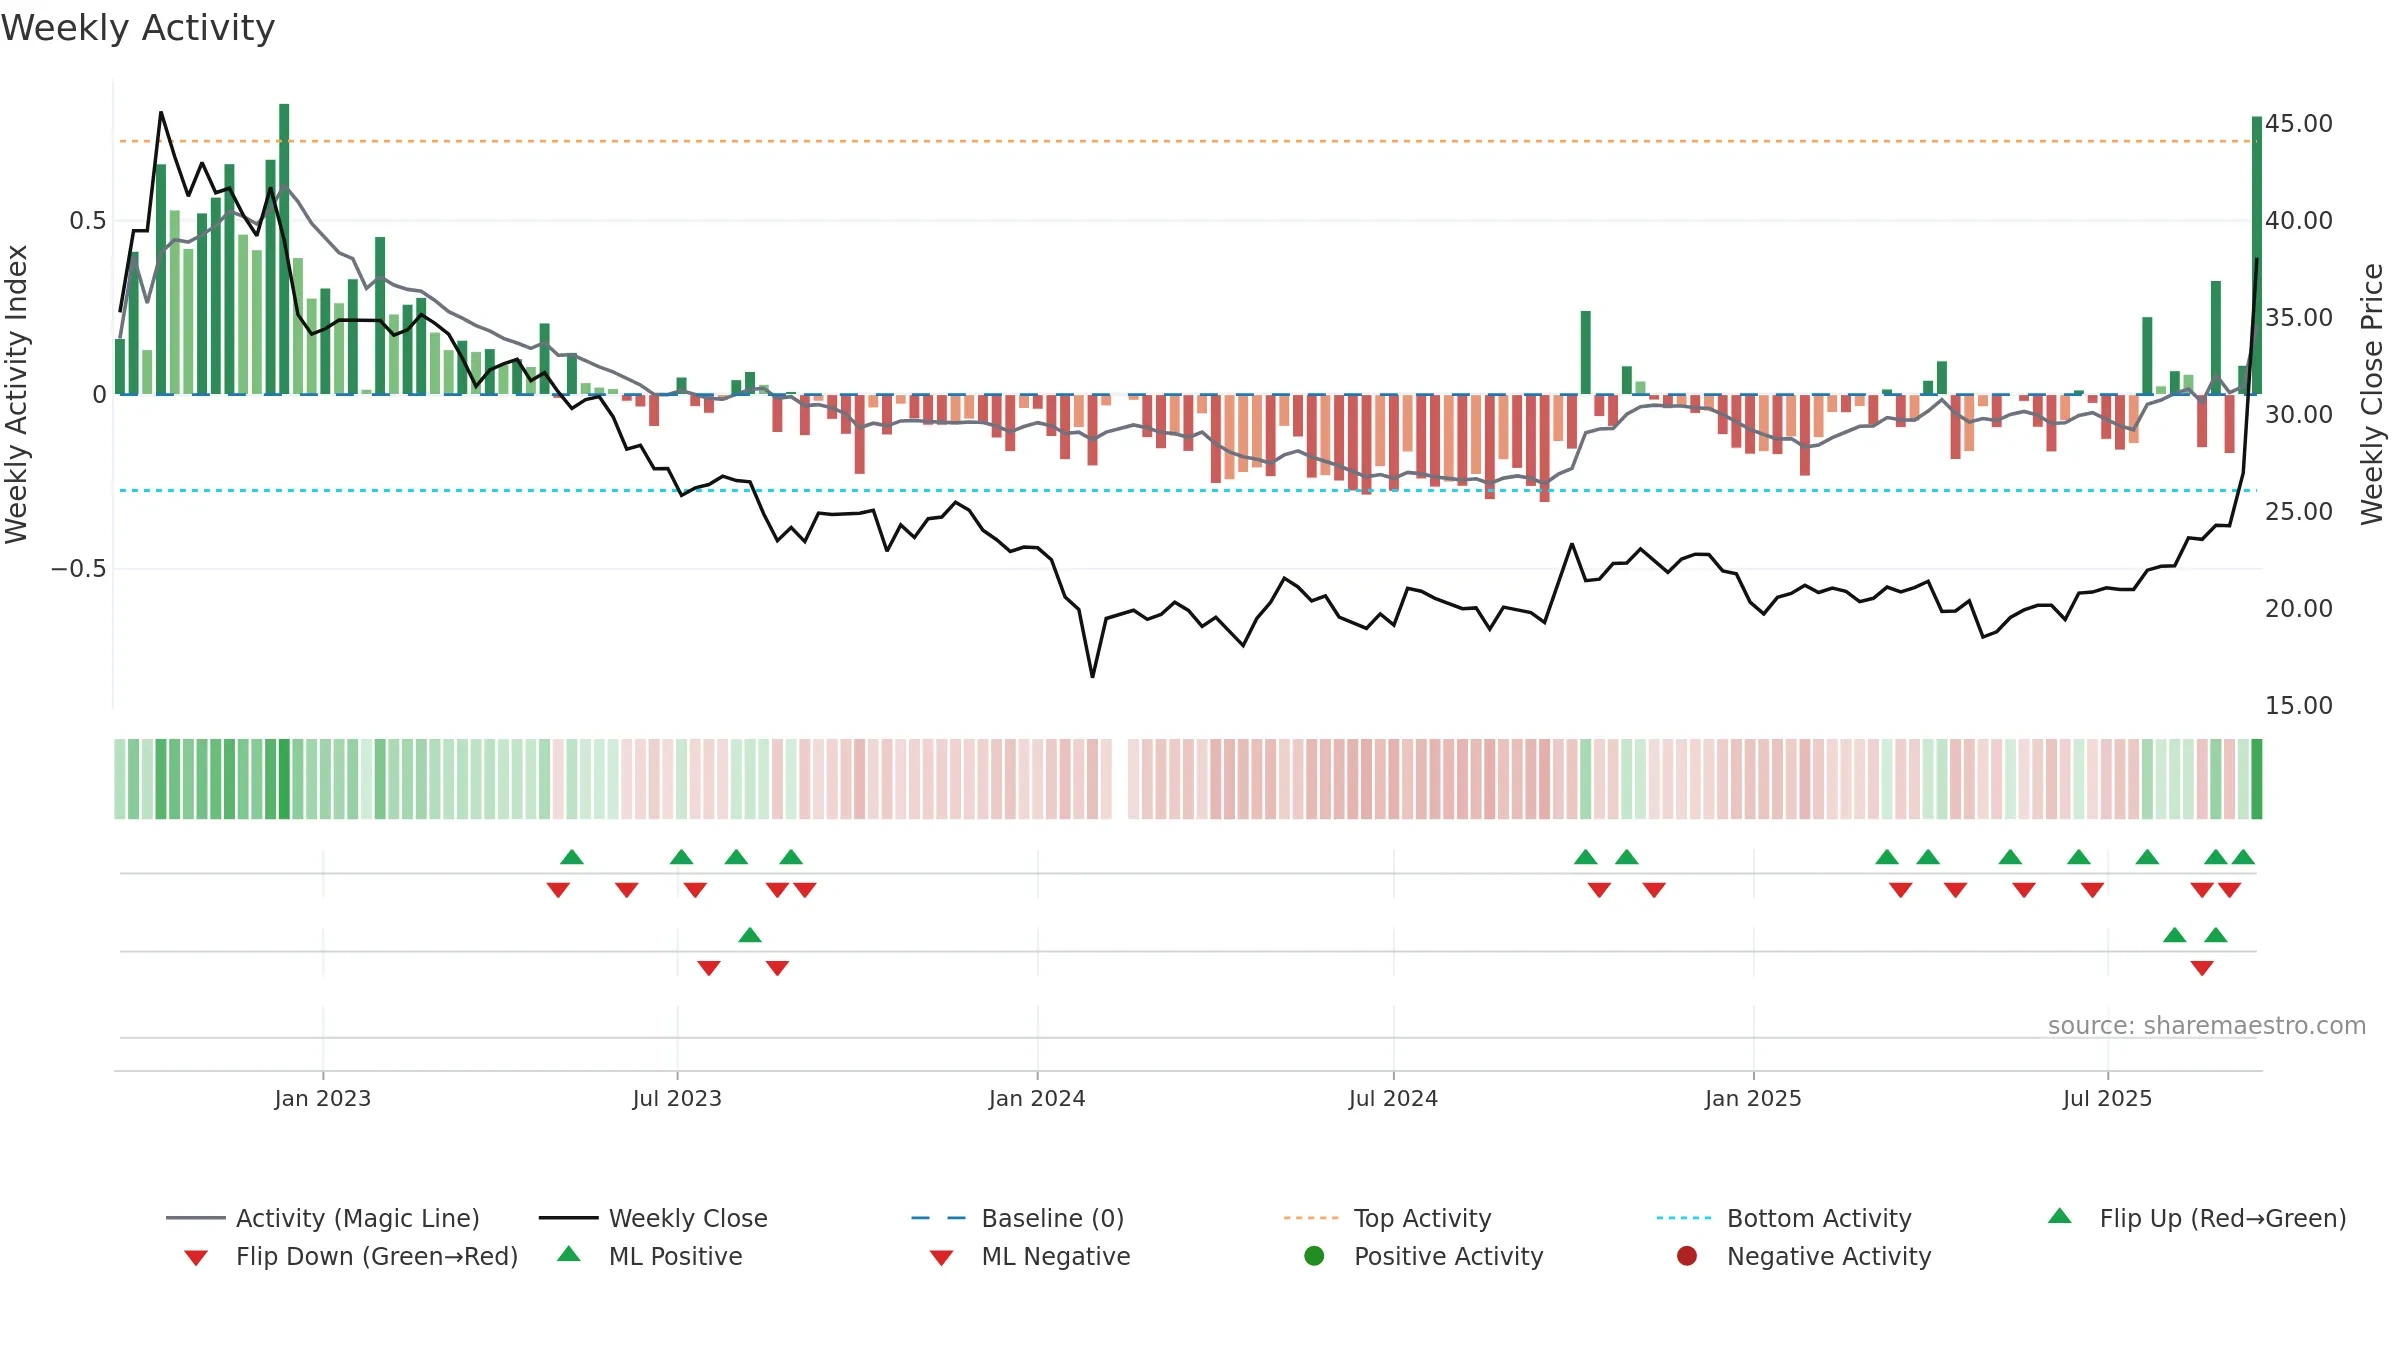Viewport: 2400px width, 1350px height.
Task: Click the Jan 2024 axis label
Action: click(x=1037, y=1098)
